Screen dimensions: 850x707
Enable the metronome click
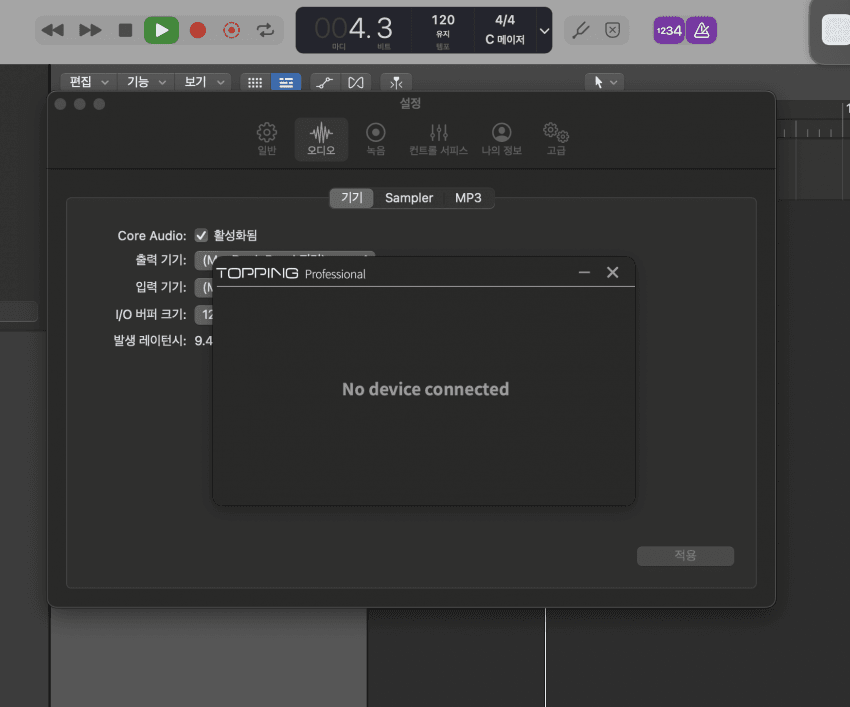(702, 31)
